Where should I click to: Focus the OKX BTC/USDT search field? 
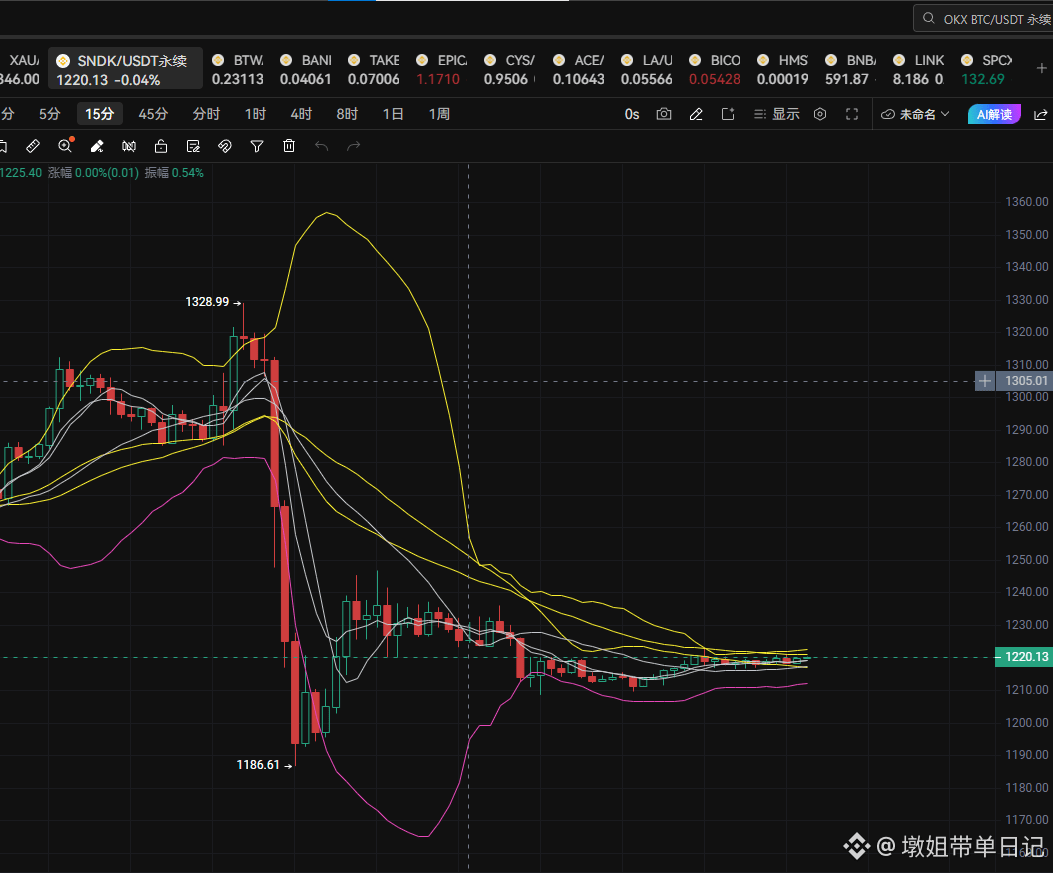983,19
